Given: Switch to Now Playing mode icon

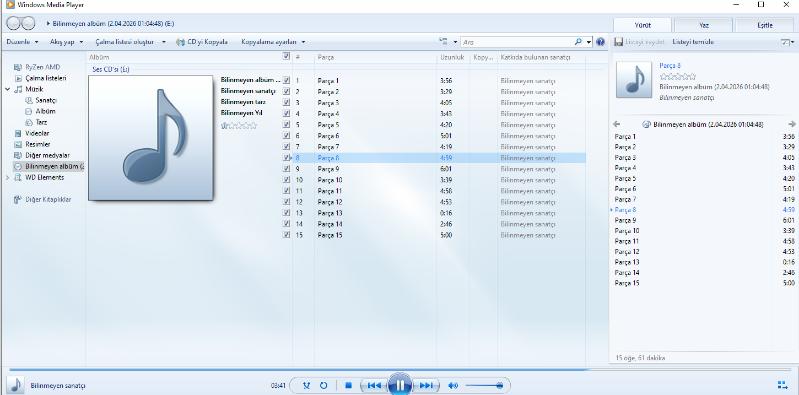Looking at the screenshot, I should 783,385.
